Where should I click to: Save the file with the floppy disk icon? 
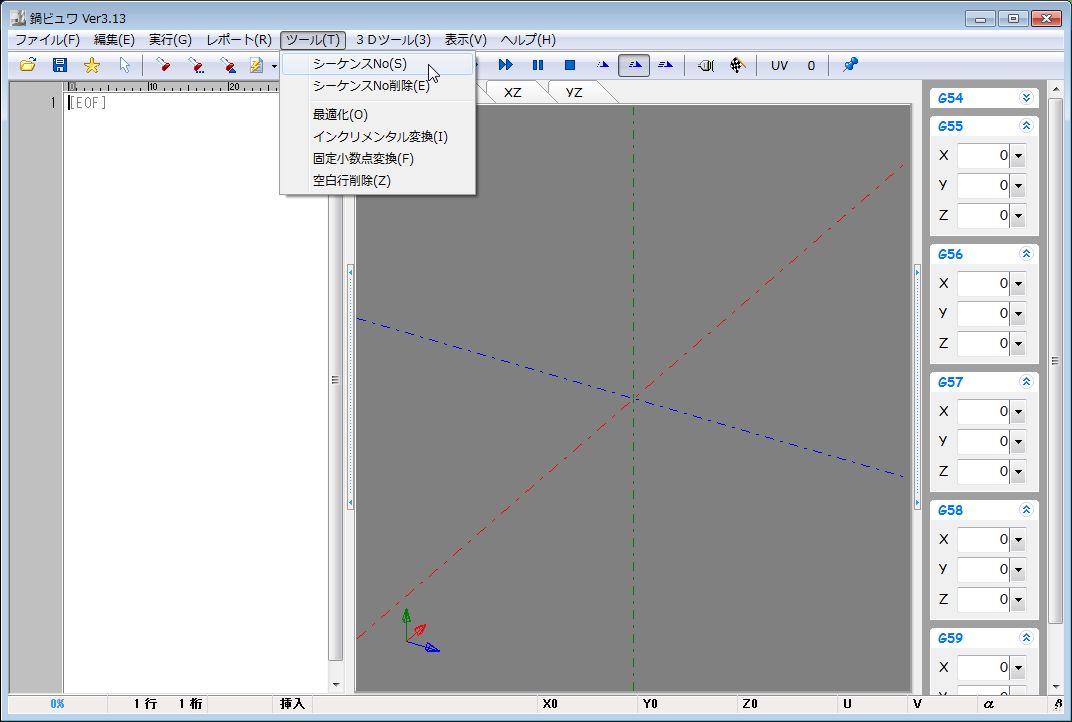59,65
